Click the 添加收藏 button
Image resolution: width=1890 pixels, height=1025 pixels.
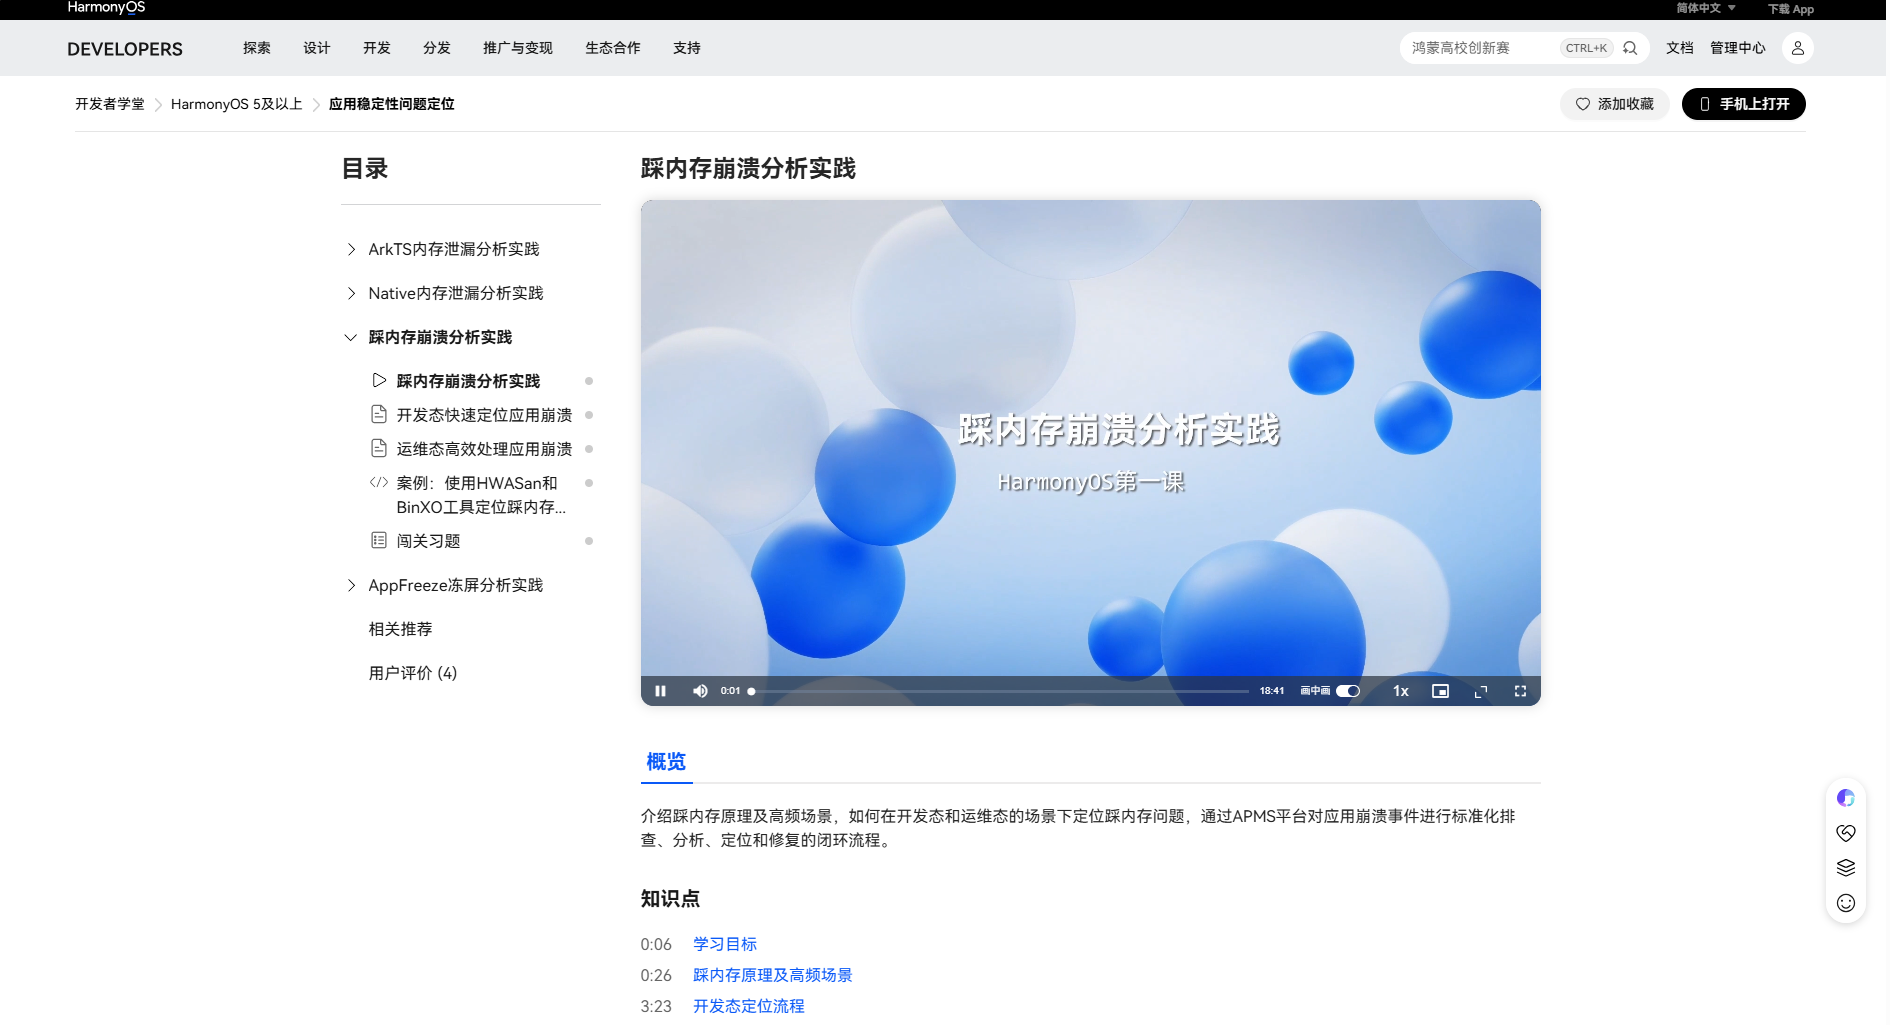(x=1615, y=104)
